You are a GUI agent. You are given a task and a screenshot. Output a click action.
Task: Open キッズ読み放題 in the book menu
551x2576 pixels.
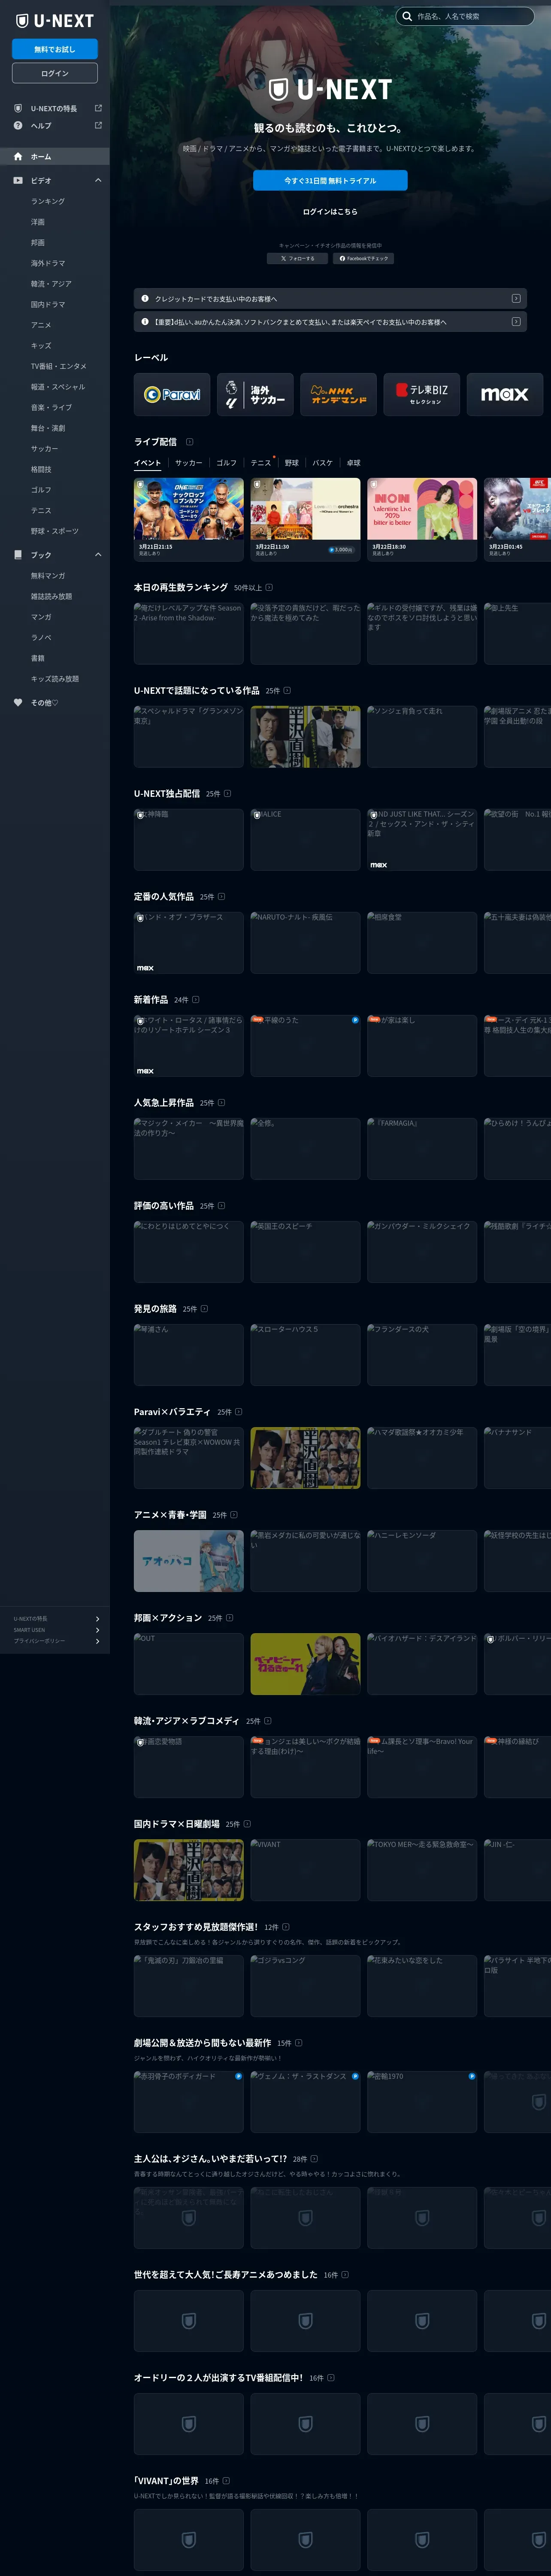[x=55, y=679]
